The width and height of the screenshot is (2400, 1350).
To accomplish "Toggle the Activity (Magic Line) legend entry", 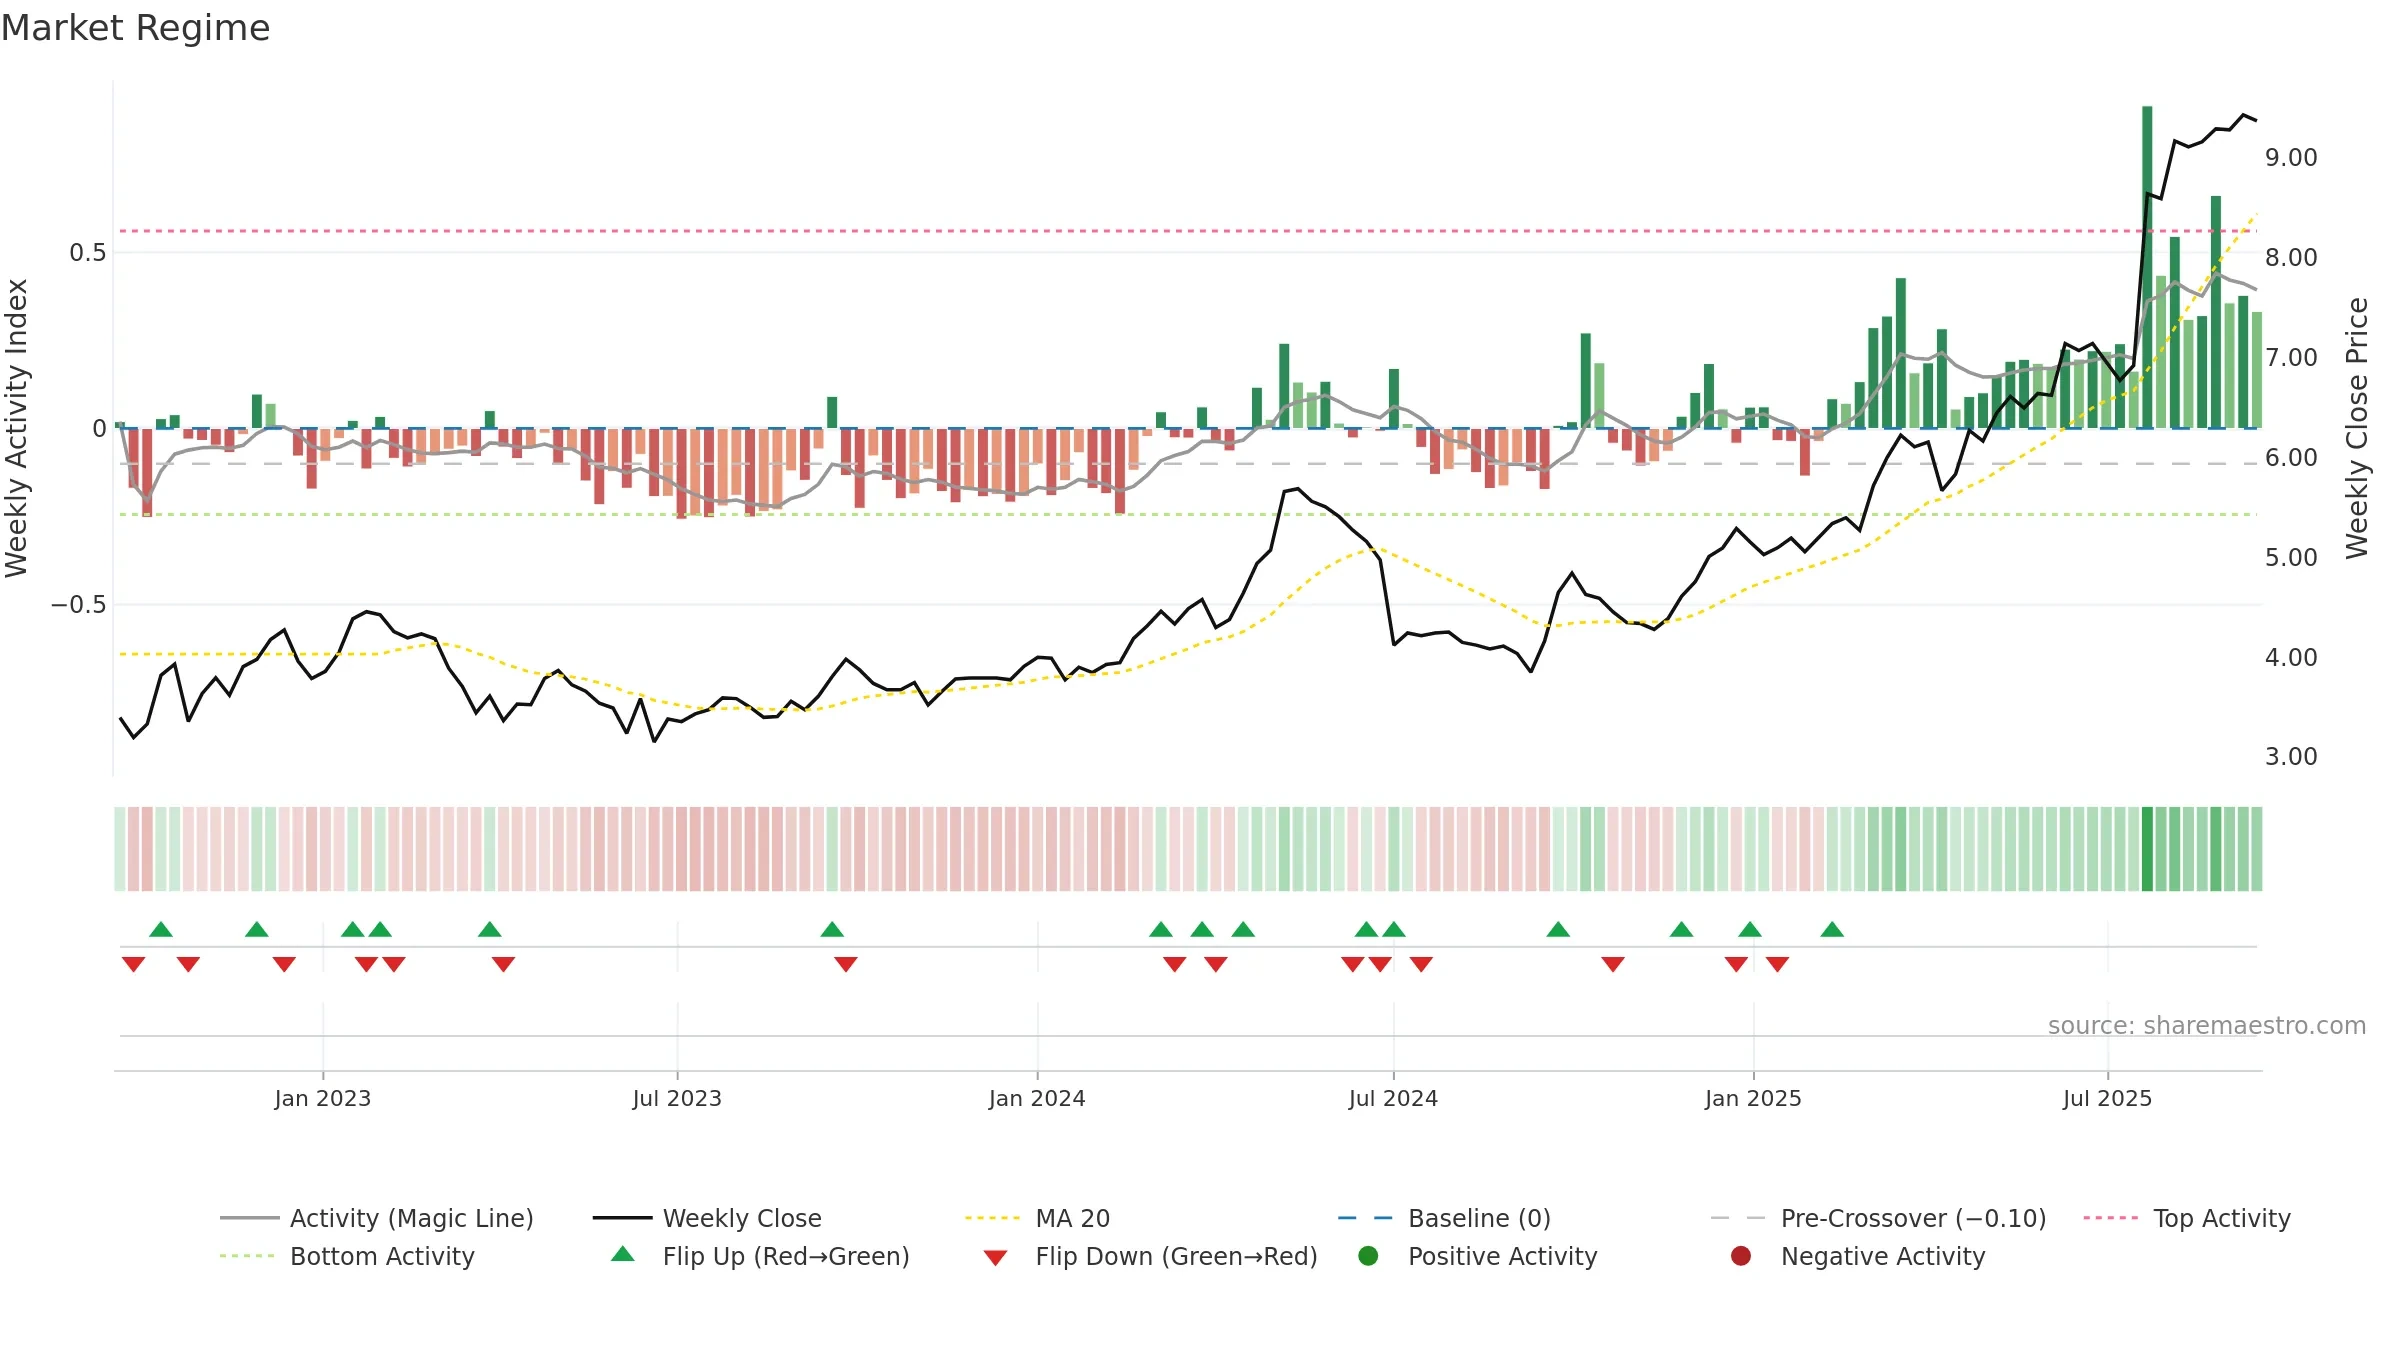I will [377, 1218].
